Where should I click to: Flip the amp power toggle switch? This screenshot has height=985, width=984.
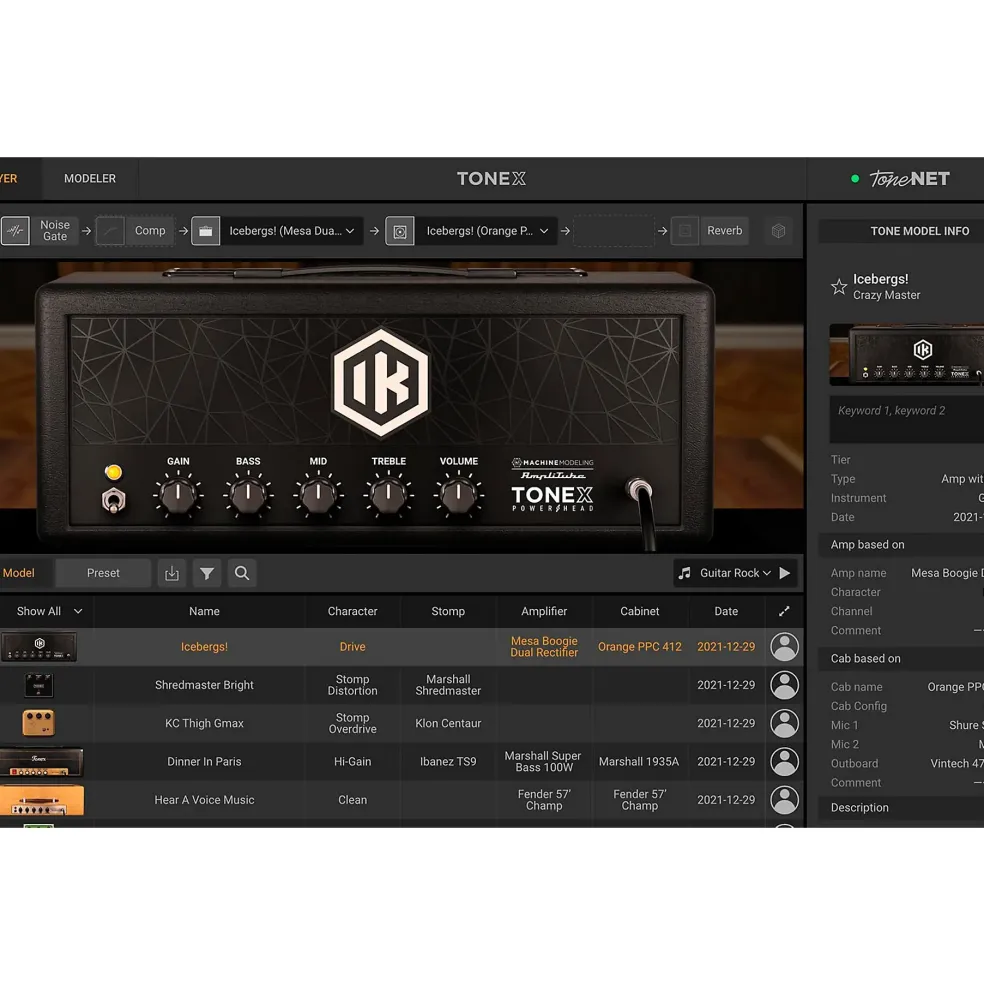pyautogui.click(x=113, y=500)
